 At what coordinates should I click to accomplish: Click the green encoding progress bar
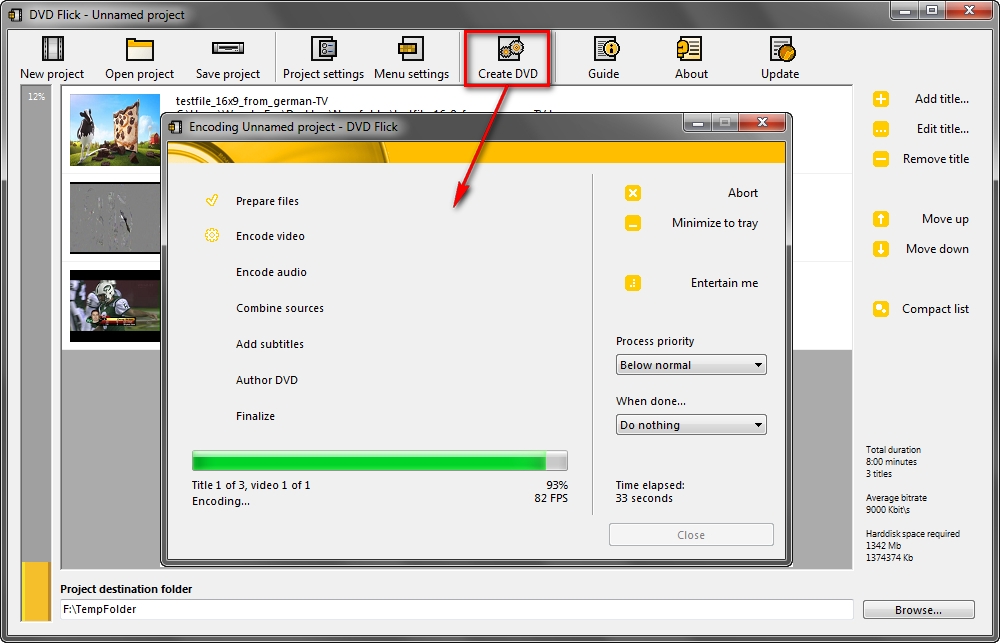click(x=379, y=461)
